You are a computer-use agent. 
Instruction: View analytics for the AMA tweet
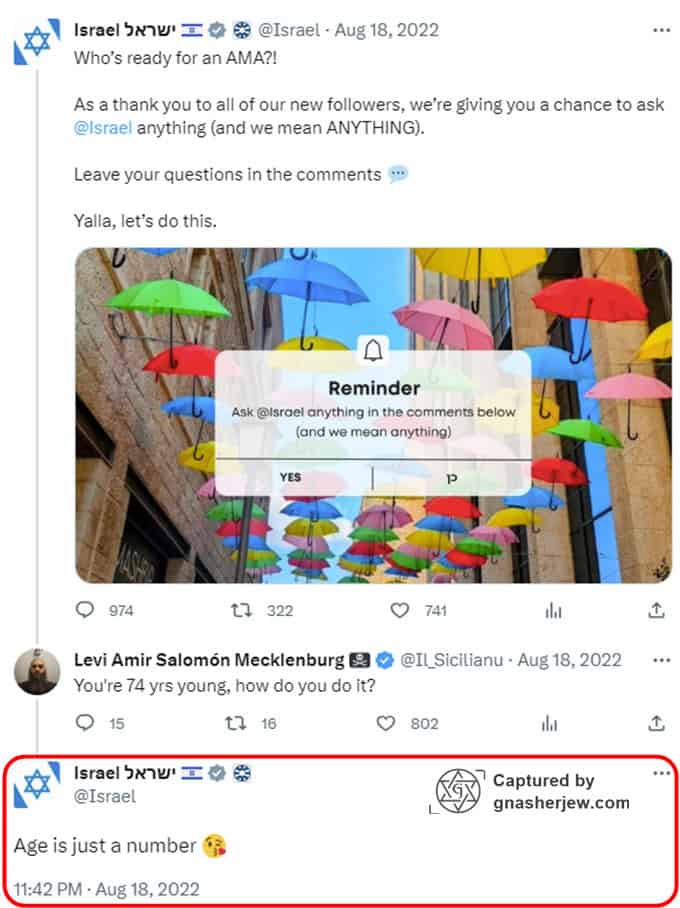pyautogui.click(x=551, y=610)
